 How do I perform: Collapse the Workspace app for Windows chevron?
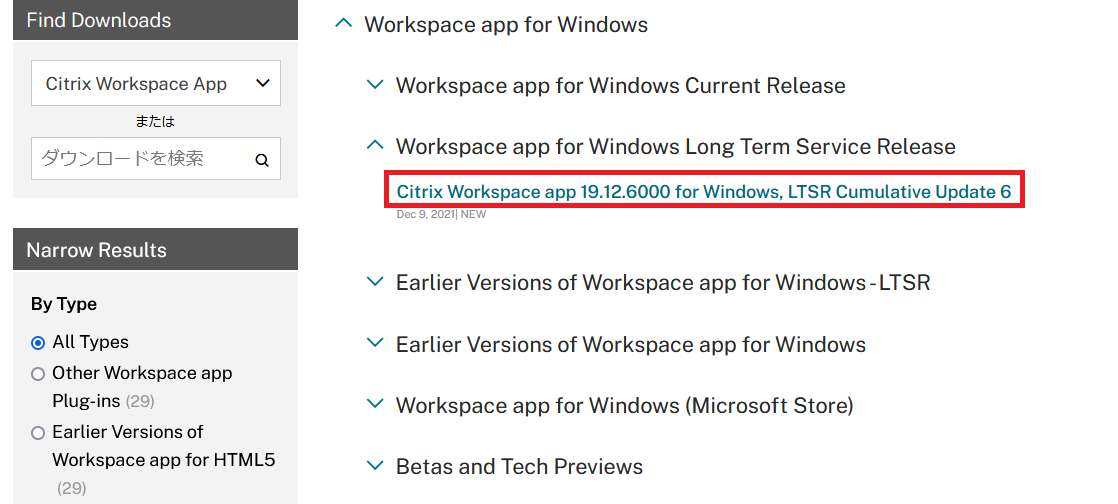tap(343, 24)
